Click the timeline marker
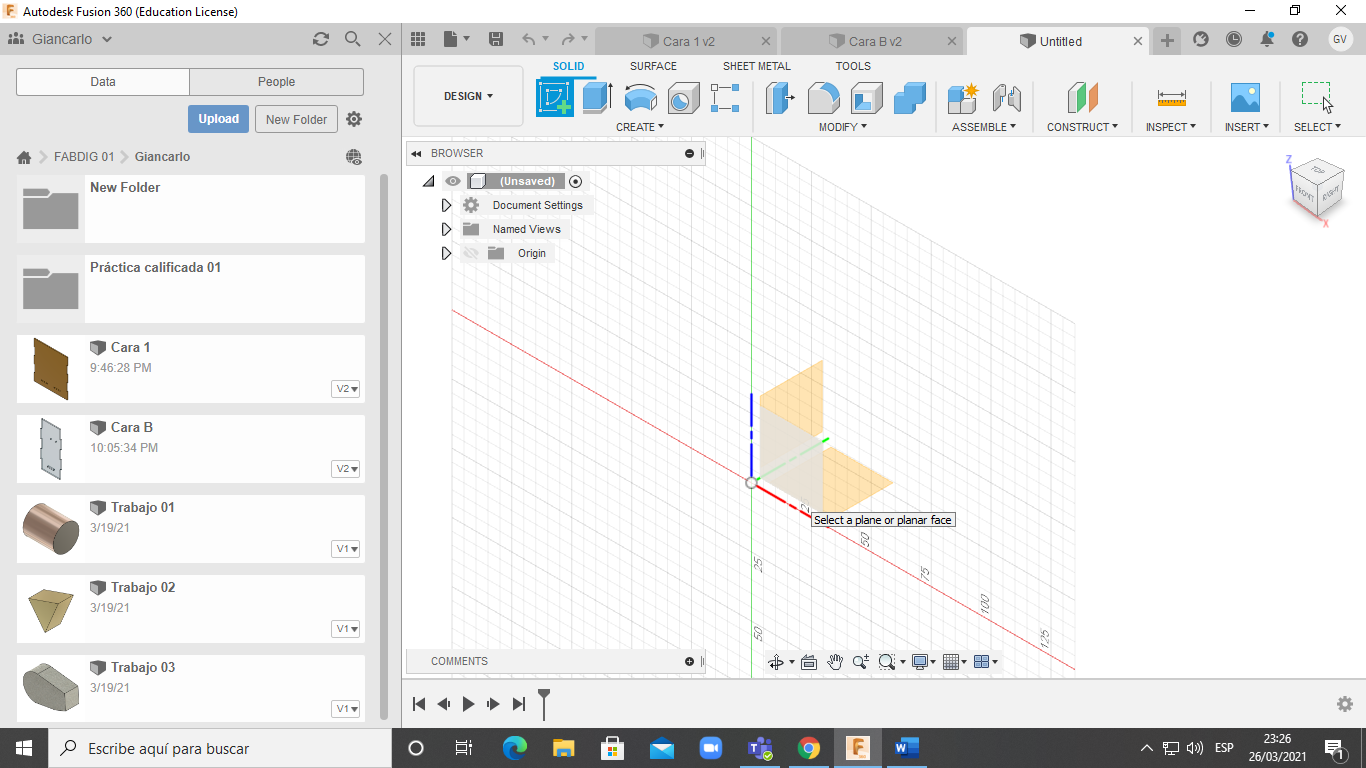The image size is (1366, 768). [544, 703]
